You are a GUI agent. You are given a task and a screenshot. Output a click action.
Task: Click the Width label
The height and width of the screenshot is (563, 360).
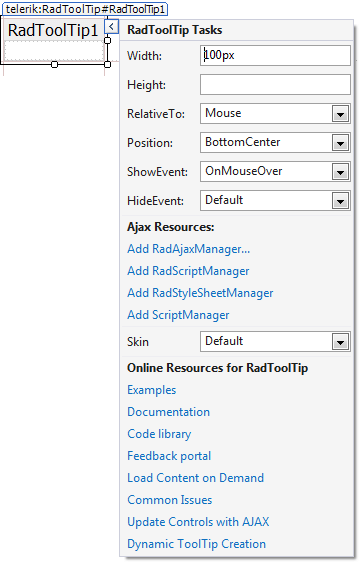pos(144,56)
